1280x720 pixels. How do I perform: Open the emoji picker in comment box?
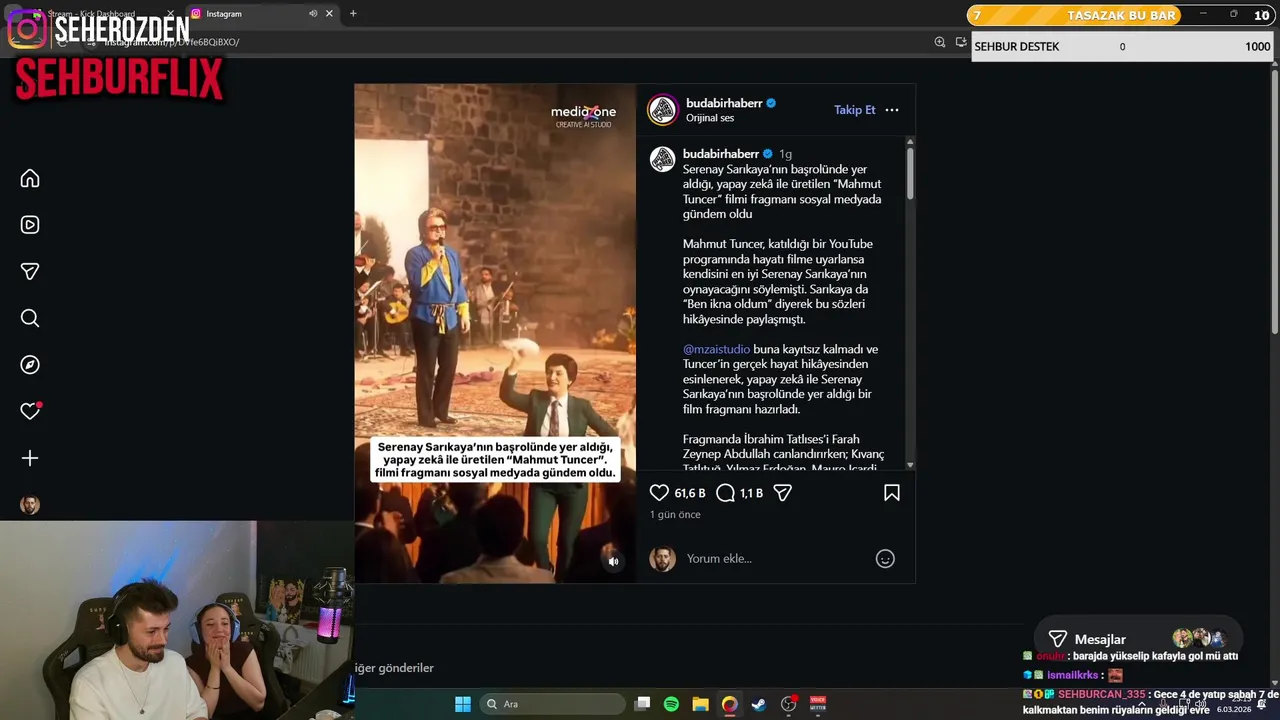click(x=885, y=559)
